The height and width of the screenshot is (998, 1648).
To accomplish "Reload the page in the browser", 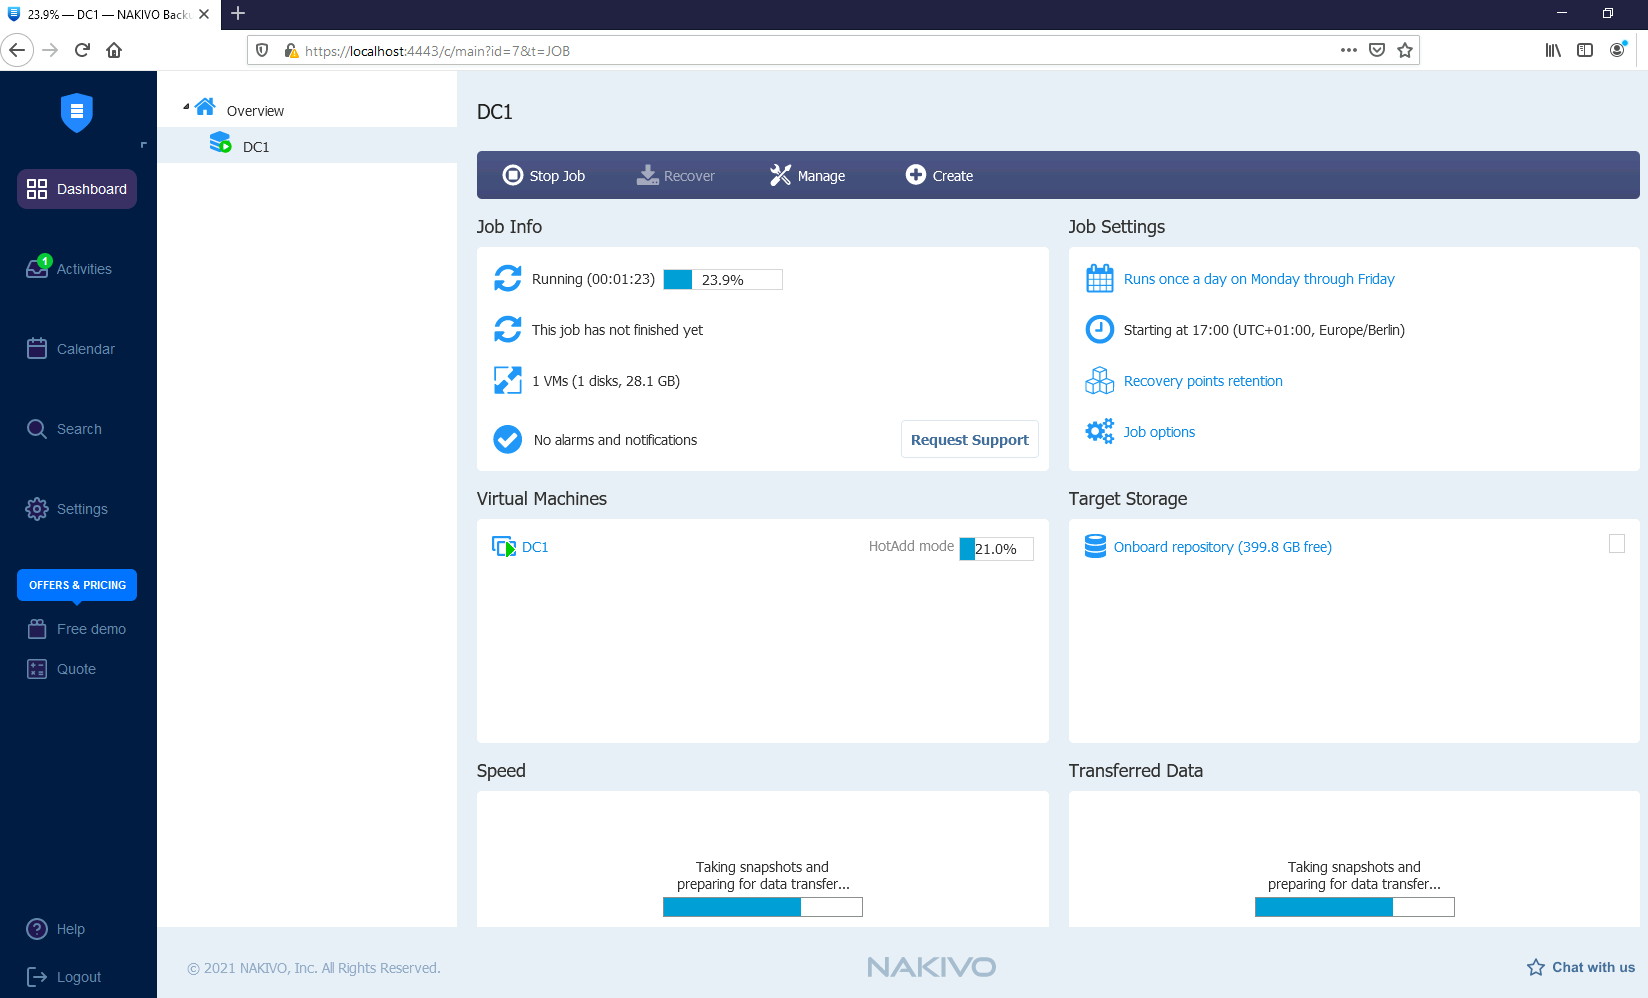I will click(x=82, y=50).
